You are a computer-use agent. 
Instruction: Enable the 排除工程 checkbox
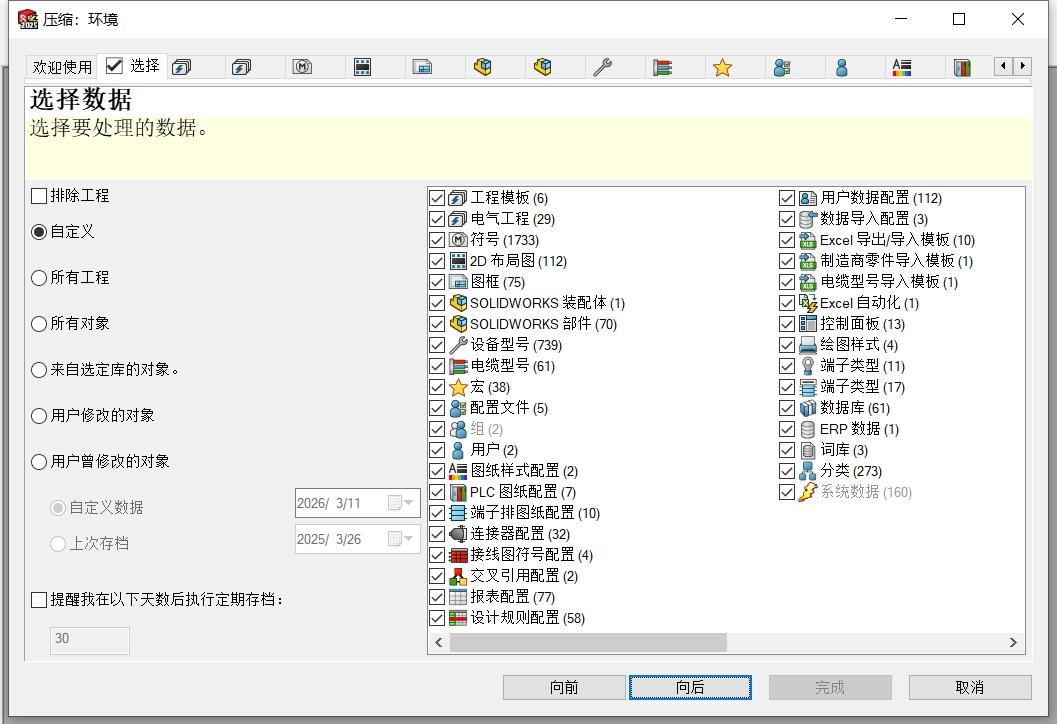click(x=39, y=196)
